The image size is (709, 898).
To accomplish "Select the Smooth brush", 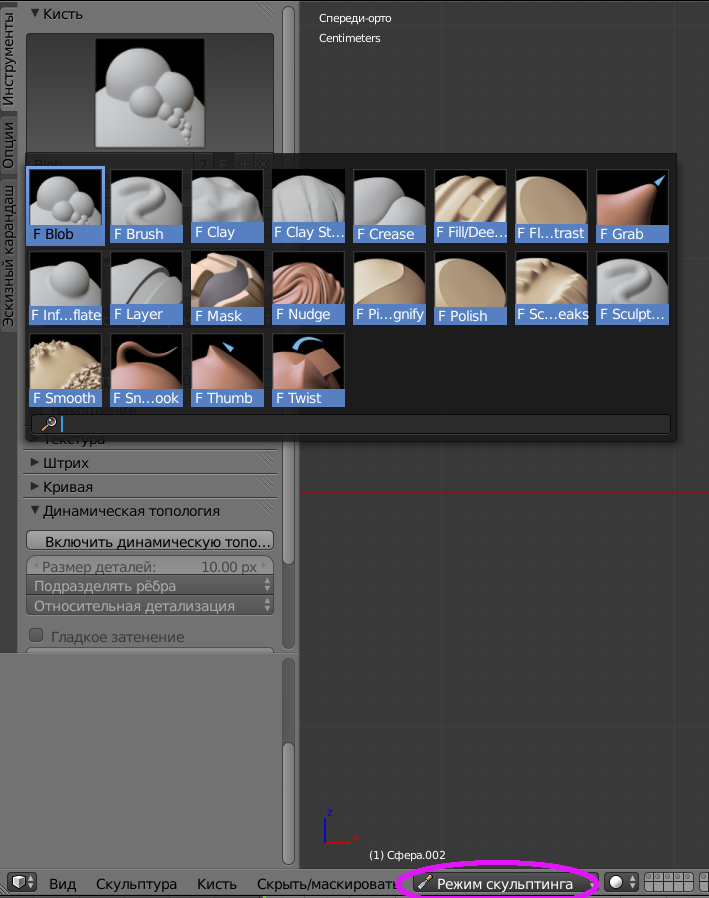I will pos(65,371).
